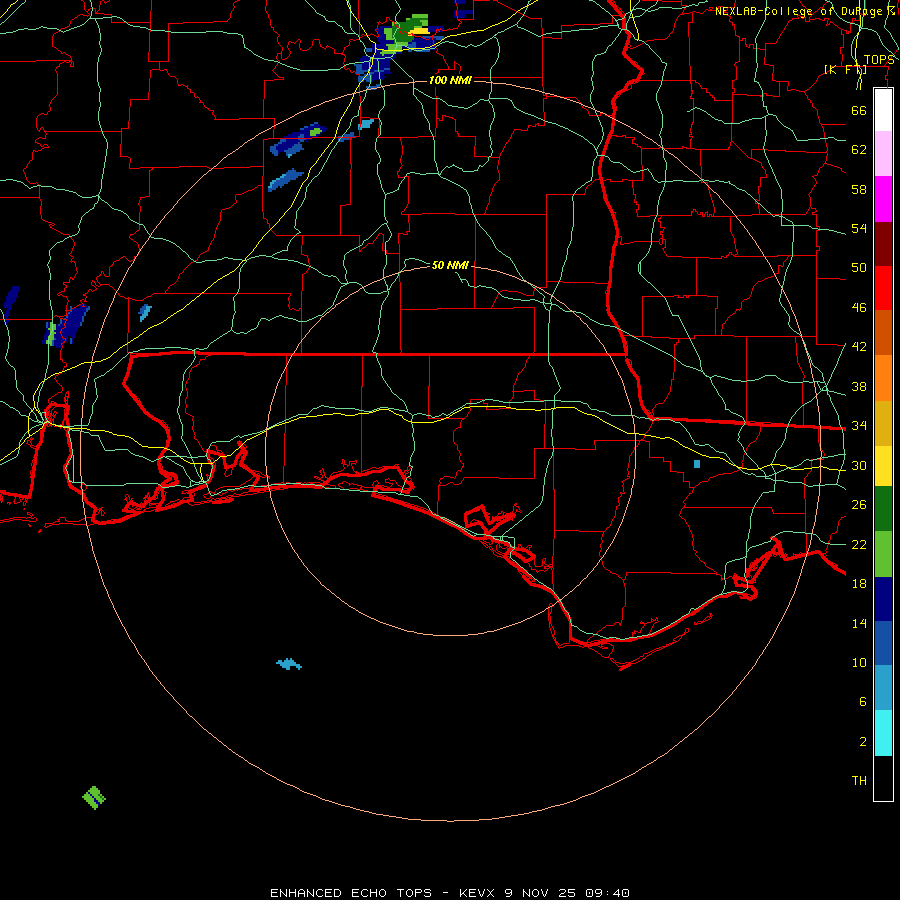
Task: Select the dark orange legend swatch beside 46
Action: [x=883, y=332]
